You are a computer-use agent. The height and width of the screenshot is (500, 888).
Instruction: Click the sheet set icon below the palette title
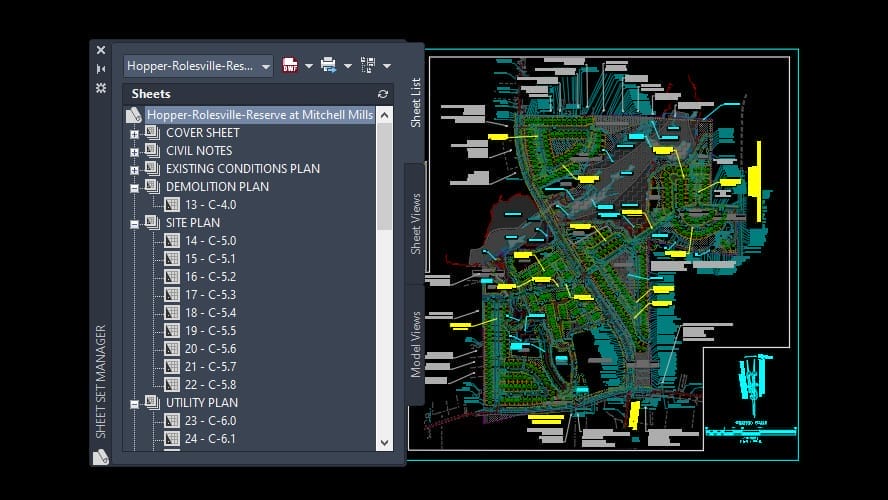tap(101, 456)
